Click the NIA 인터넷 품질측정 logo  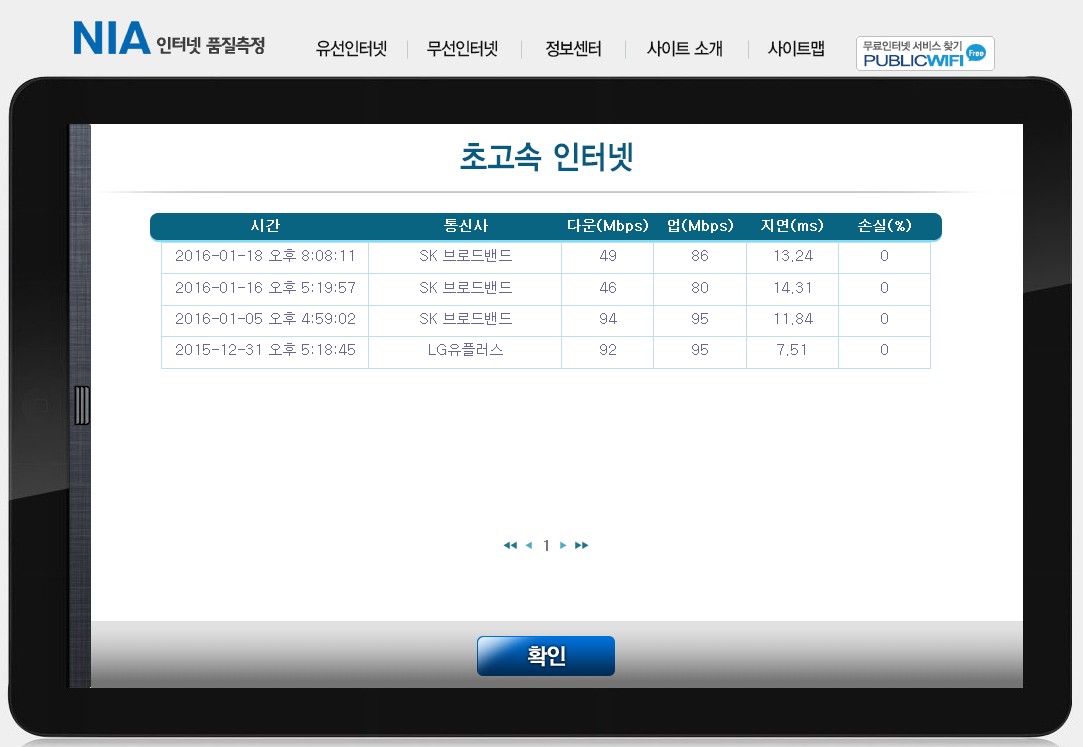click(x=168, y=41)
